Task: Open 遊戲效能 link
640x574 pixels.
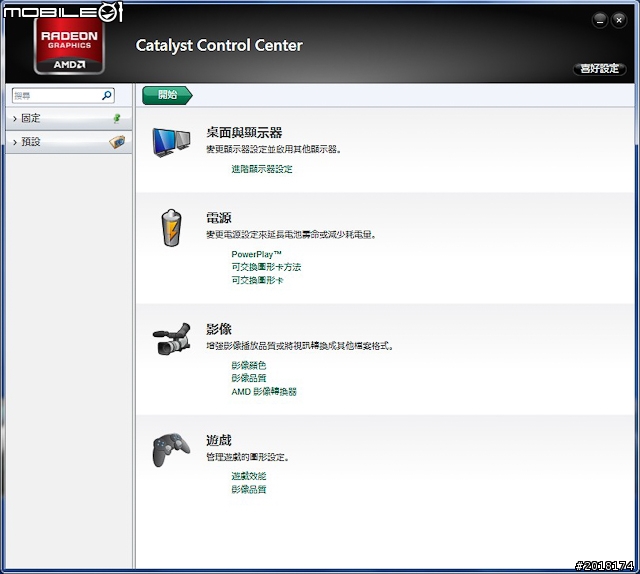Action: tap(249, 476)
